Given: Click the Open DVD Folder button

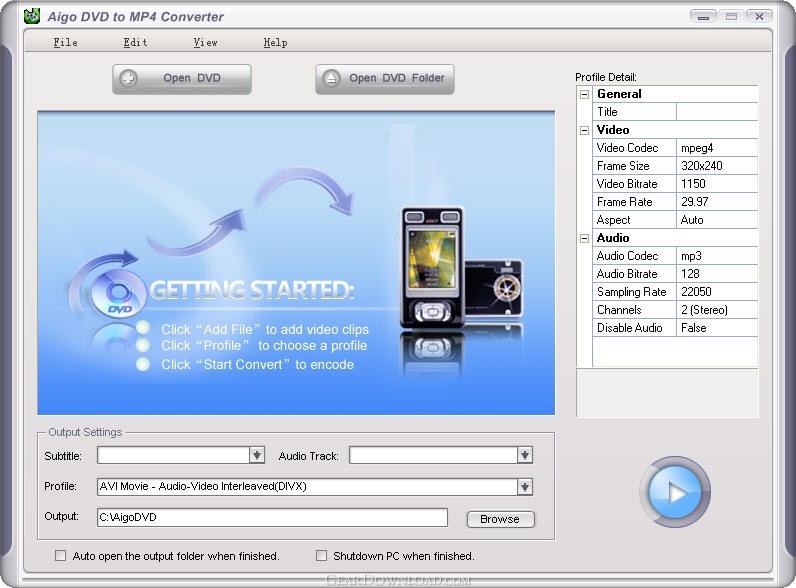Looking at the screenshot, I should click(385, 78).
